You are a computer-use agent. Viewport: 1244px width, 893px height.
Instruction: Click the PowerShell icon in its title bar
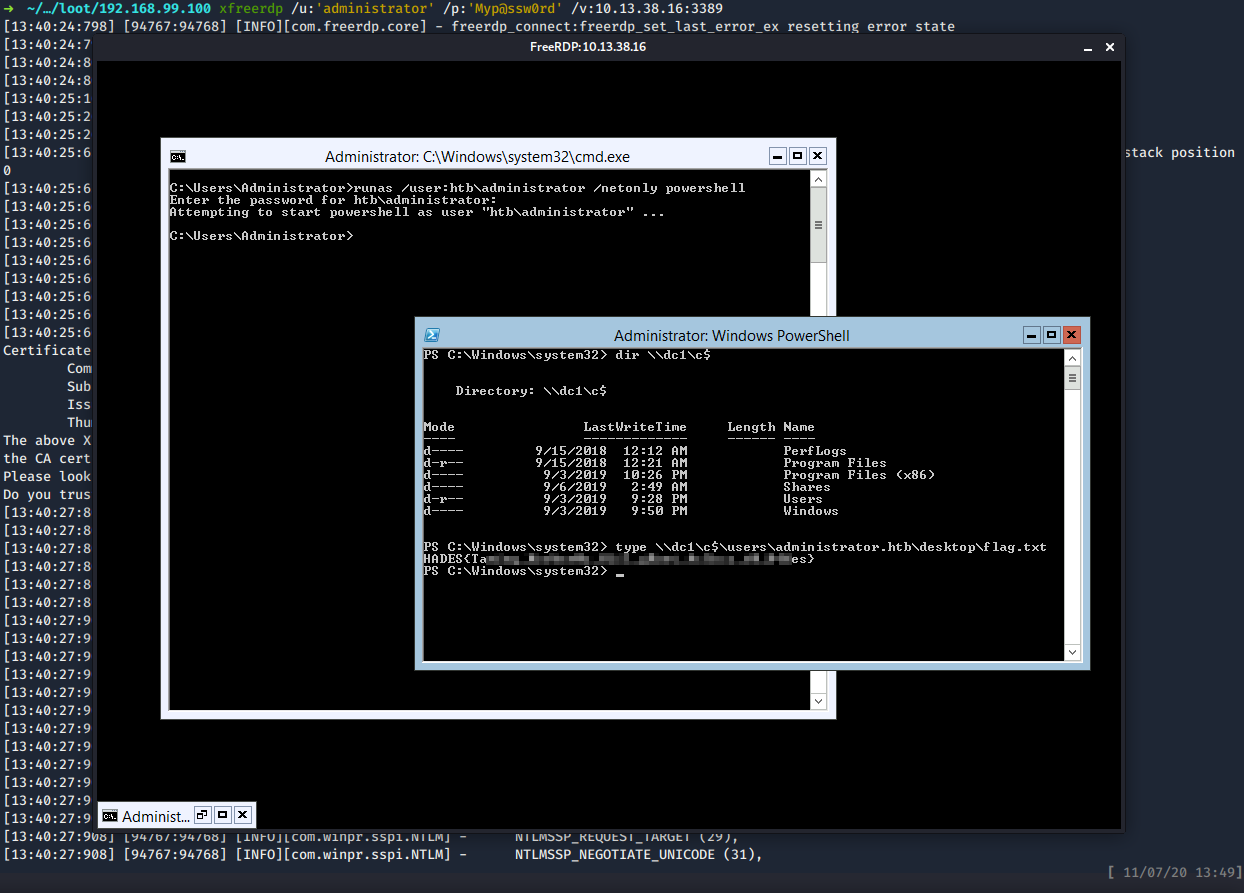pos(432,336)
